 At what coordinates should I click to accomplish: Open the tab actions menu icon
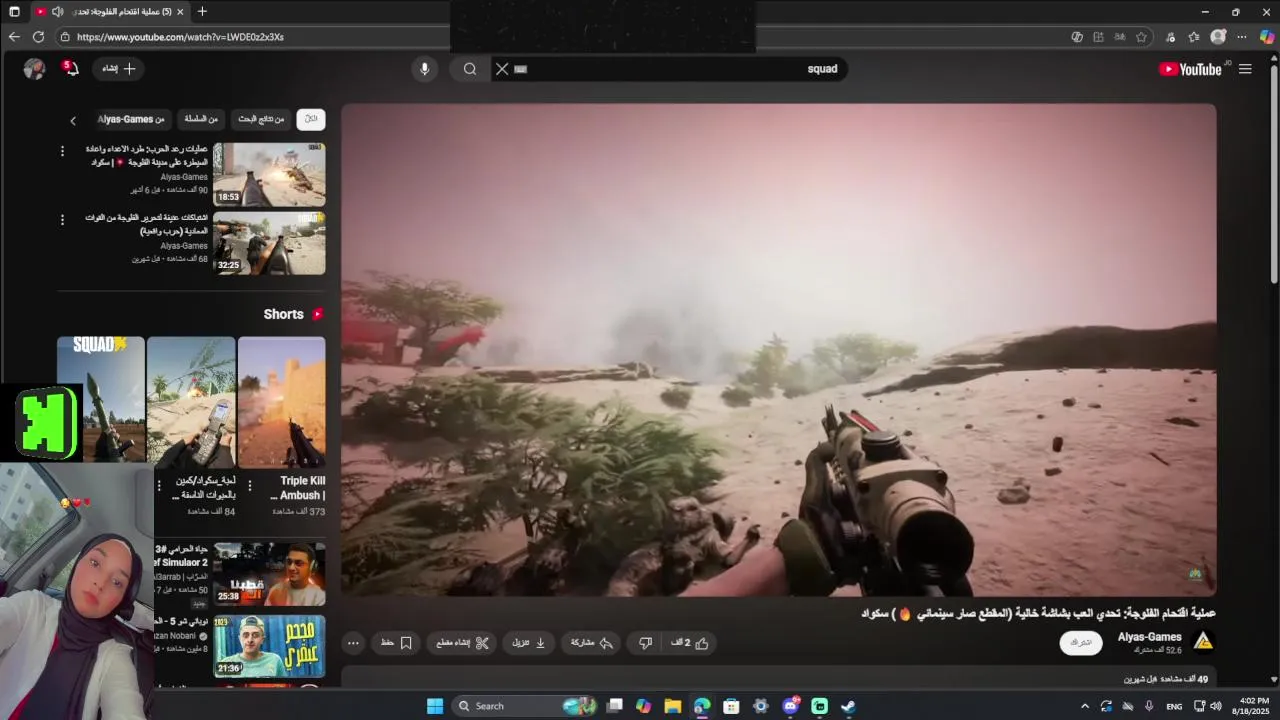[14, 12]
